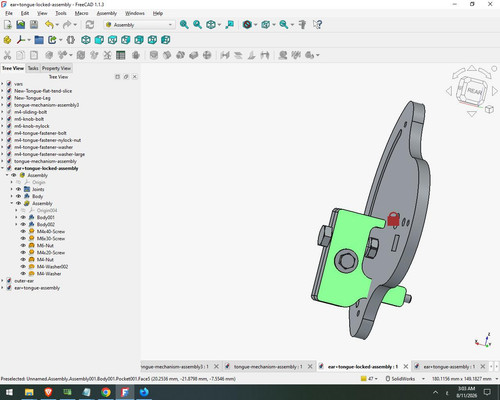The height and width of the screenshot is (400, 500).
Task: Click the What's This help icon
Action: (x=317, y=25)
